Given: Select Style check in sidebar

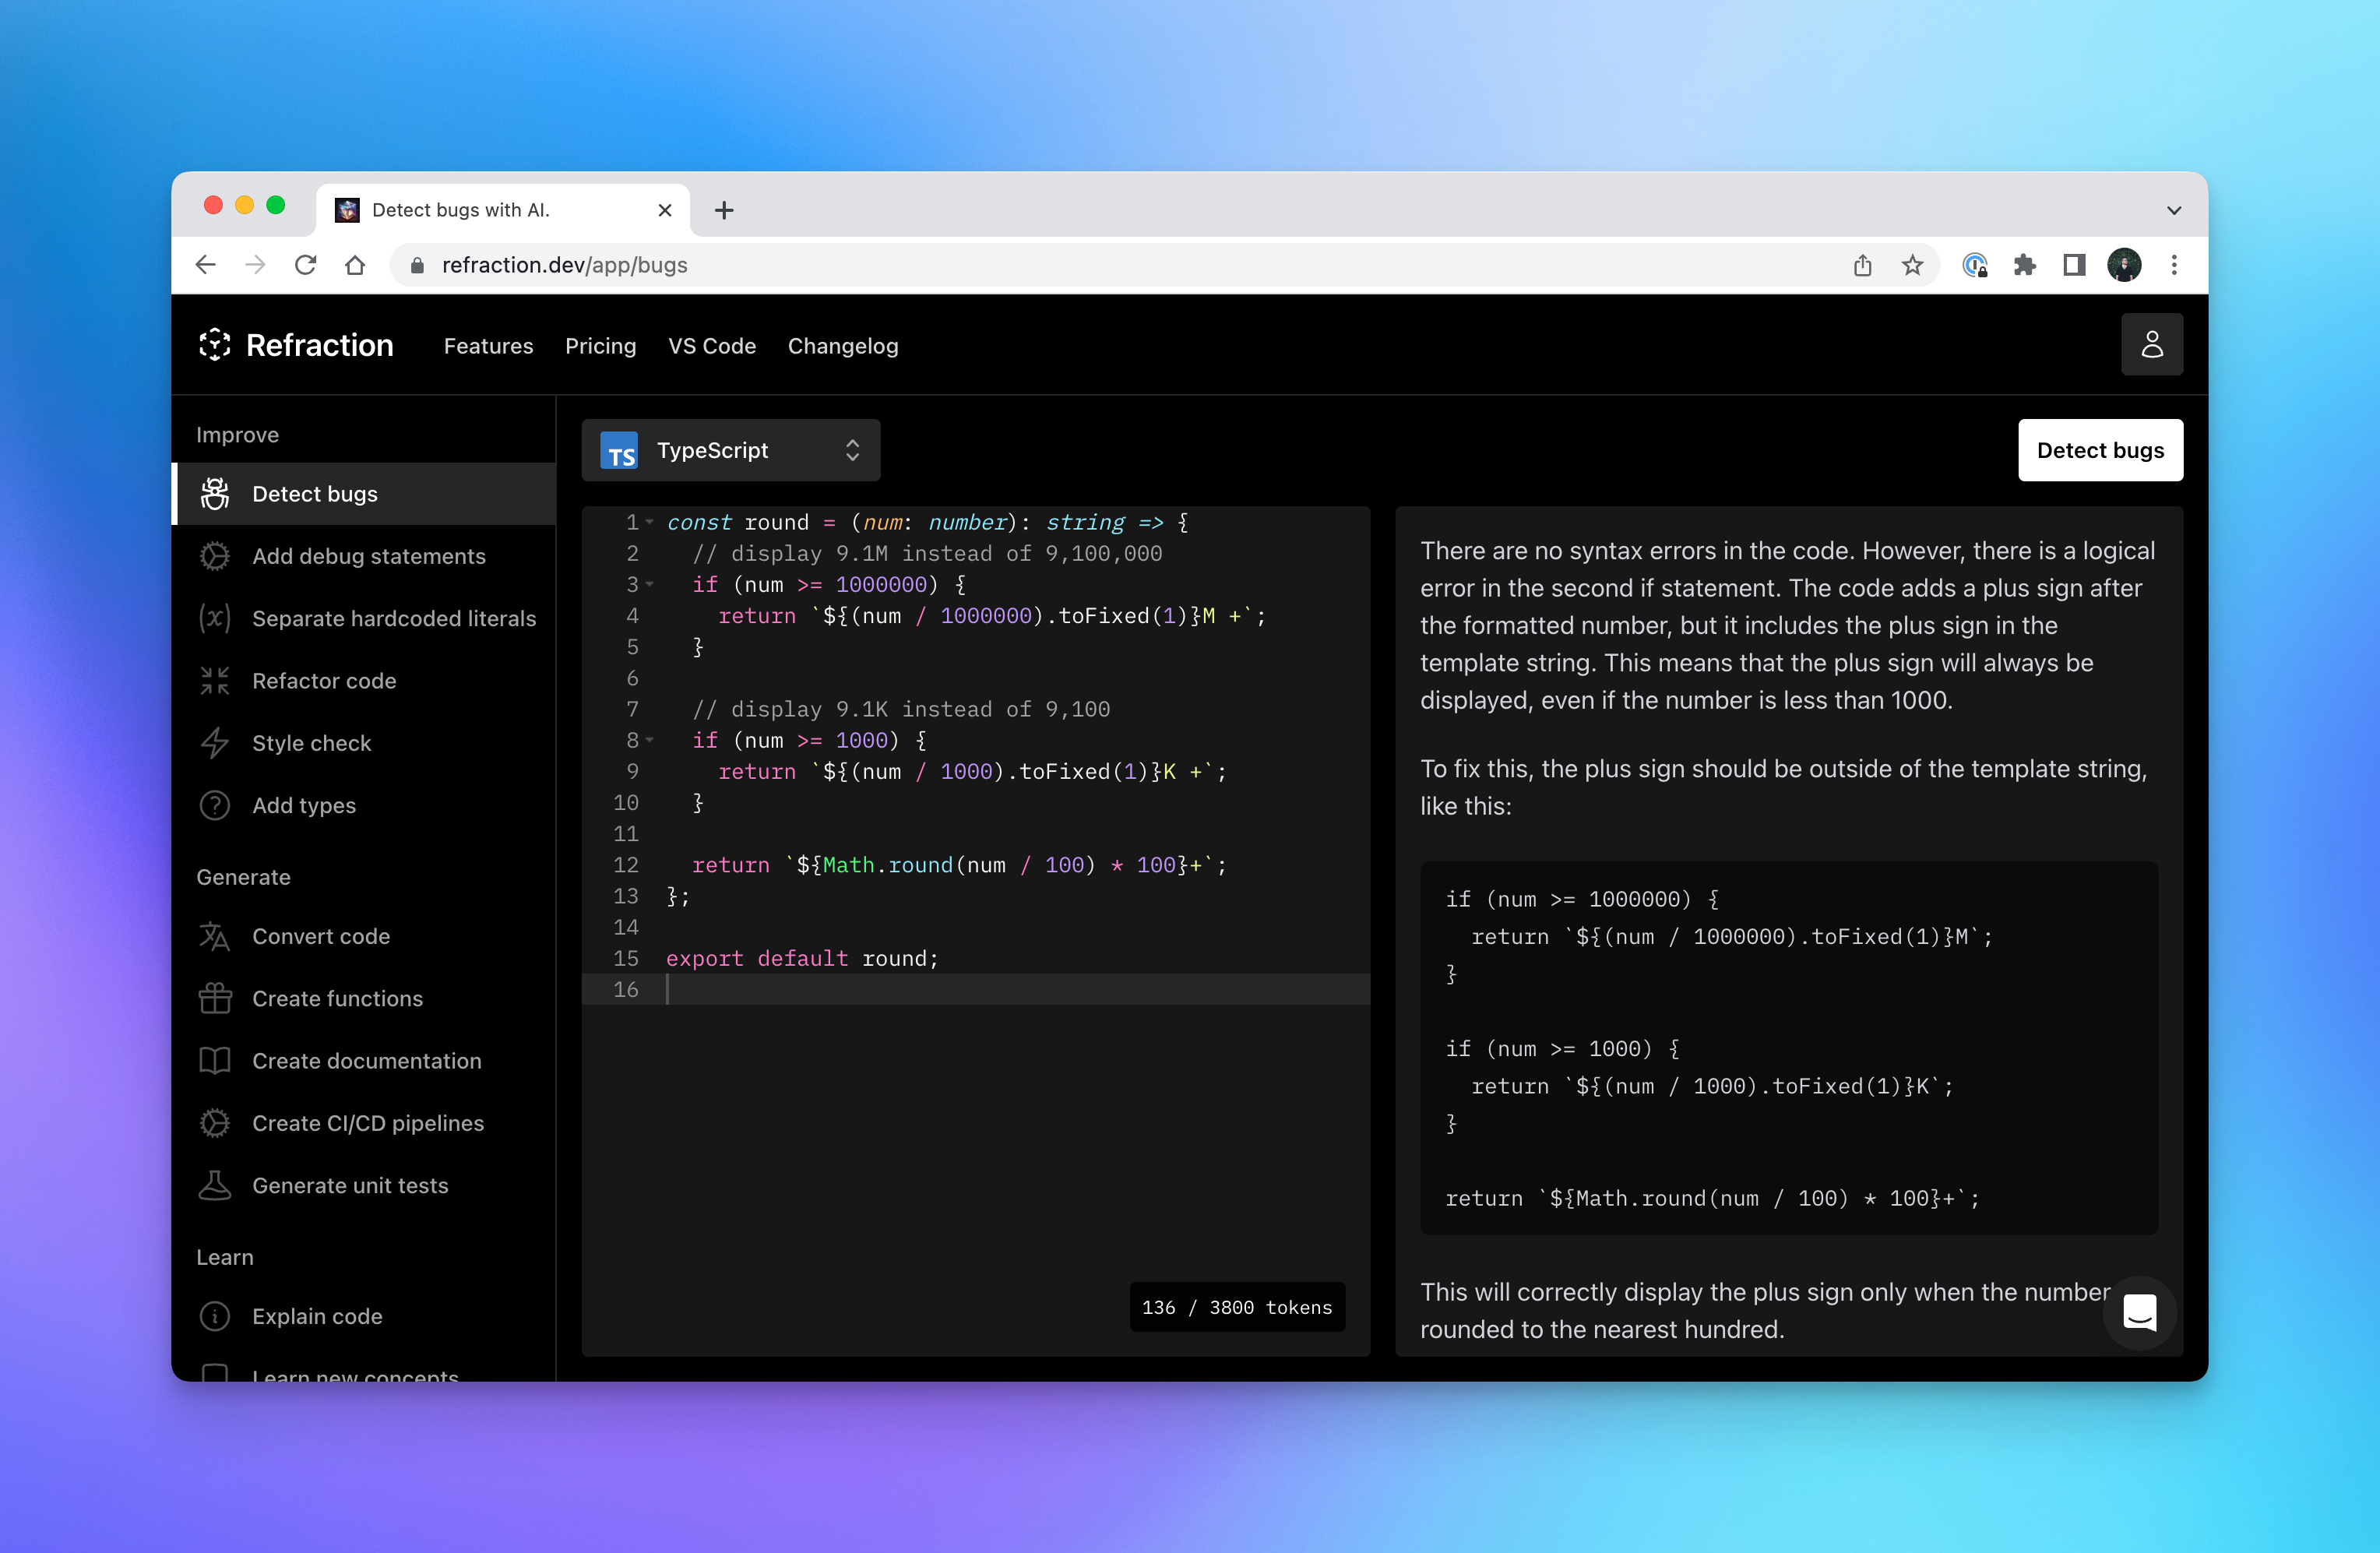Looking at the screenshot, I should [x=364, y=743].
